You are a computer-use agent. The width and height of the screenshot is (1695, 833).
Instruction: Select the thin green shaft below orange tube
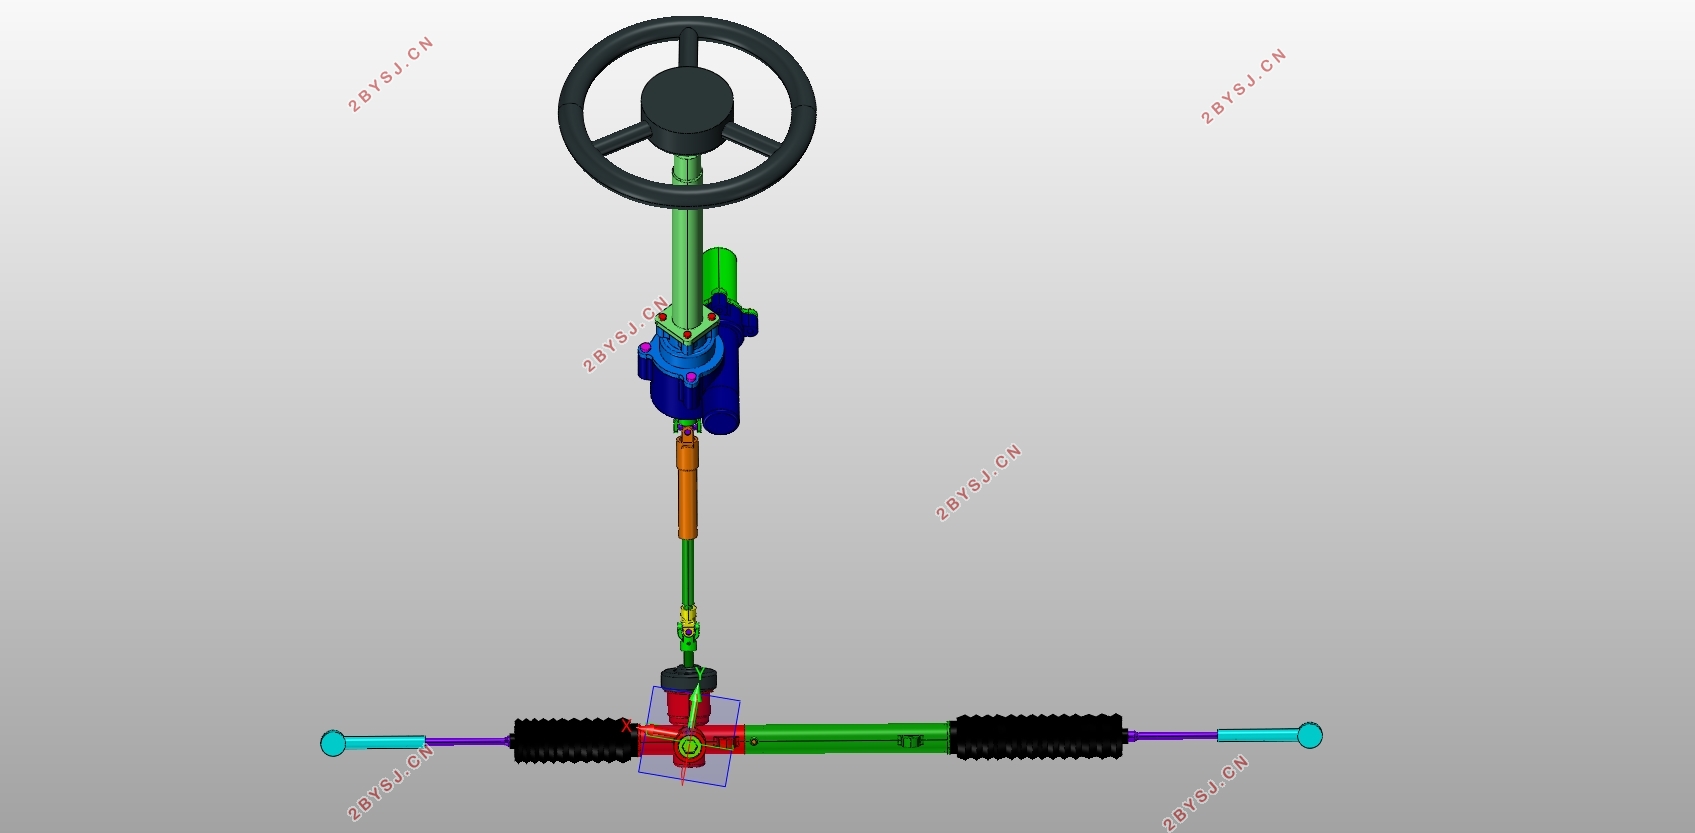(x=687, y=572)
